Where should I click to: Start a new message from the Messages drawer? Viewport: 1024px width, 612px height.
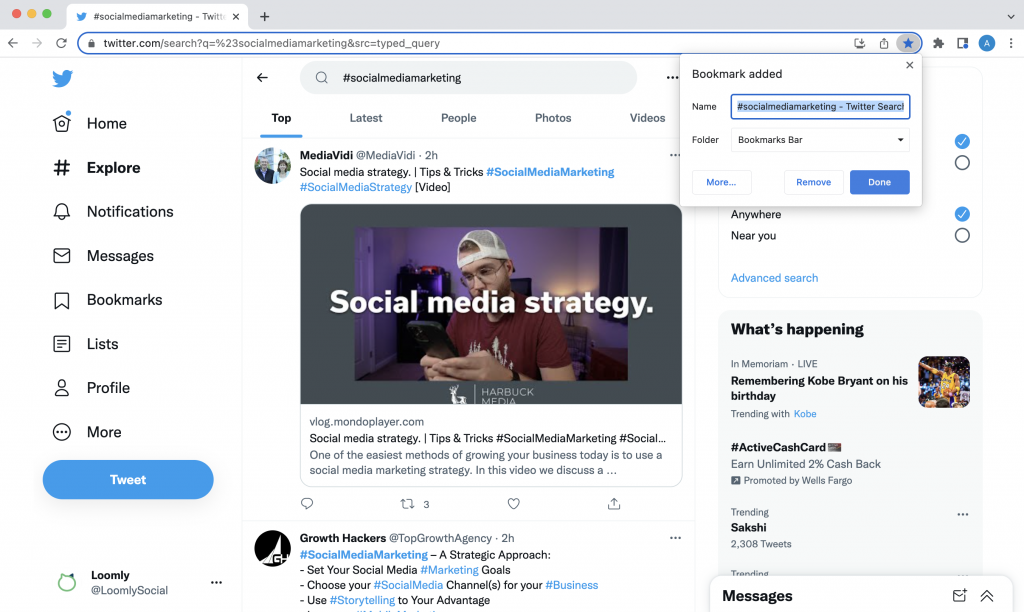click(961, 595)
